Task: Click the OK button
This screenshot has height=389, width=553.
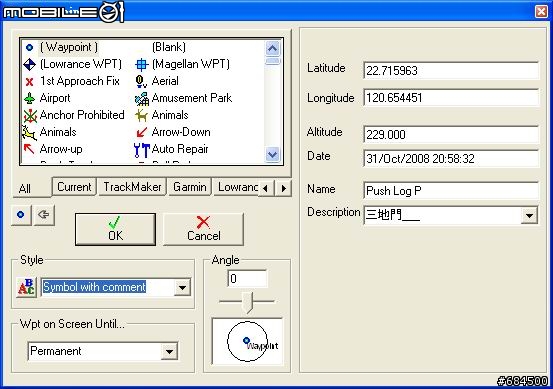Action: click(x=115, y=229)
